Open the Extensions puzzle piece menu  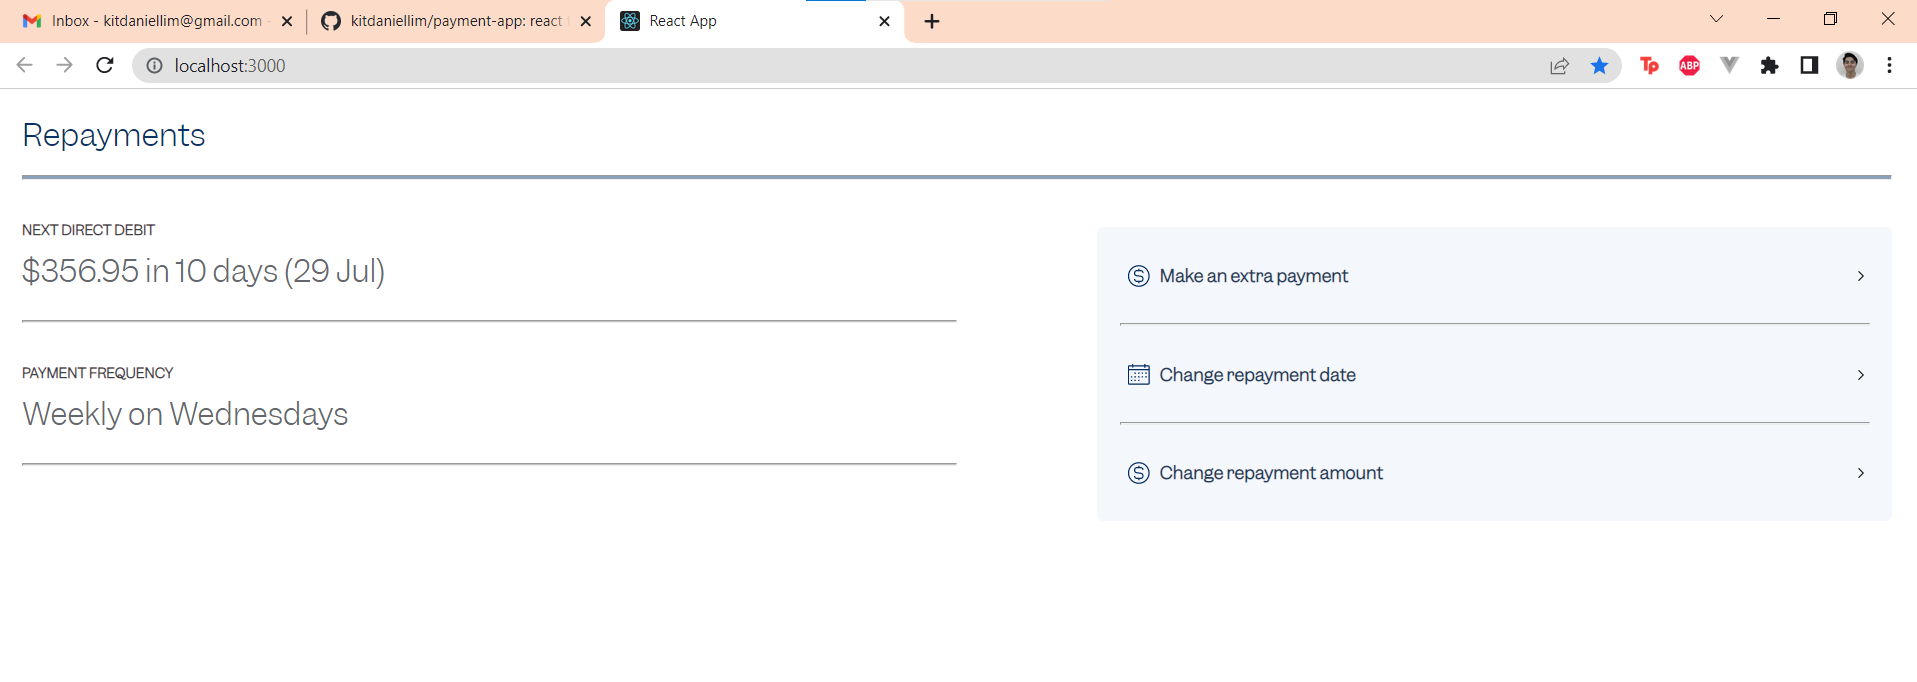click(1769, 65)
